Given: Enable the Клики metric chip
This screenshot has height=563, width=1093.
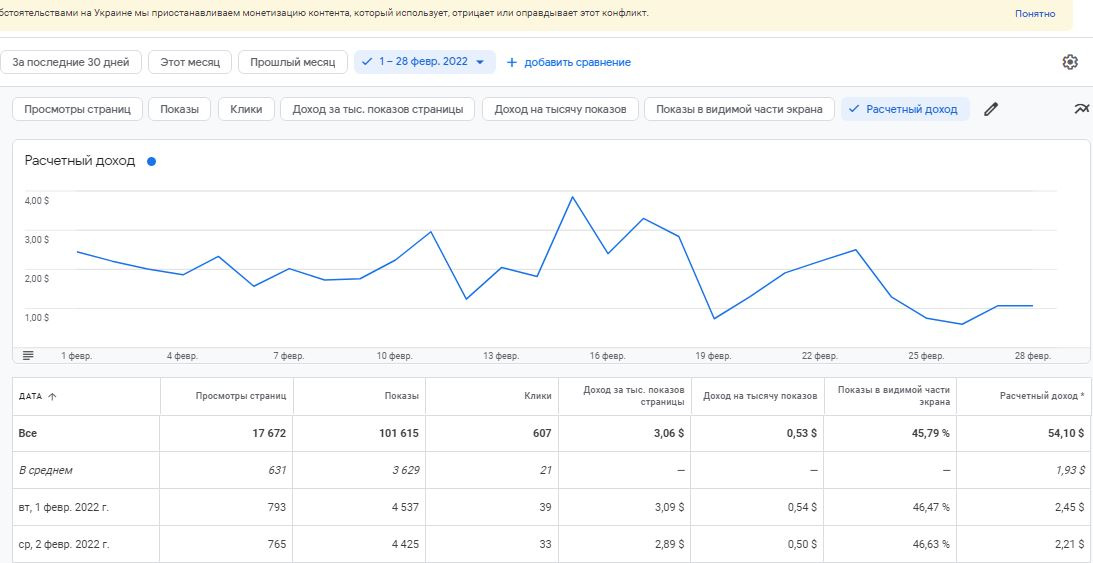Looking at the screenshot, I should (x=246, y=109).
